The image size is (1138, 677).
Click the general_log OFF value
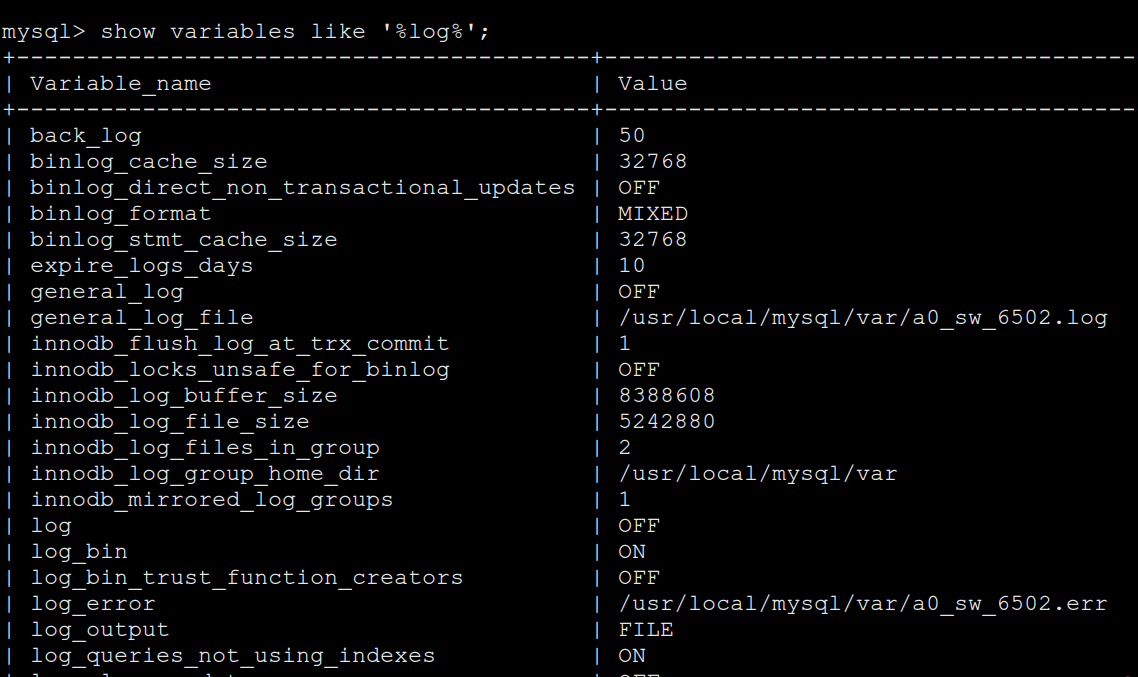[x=638, y=291]
